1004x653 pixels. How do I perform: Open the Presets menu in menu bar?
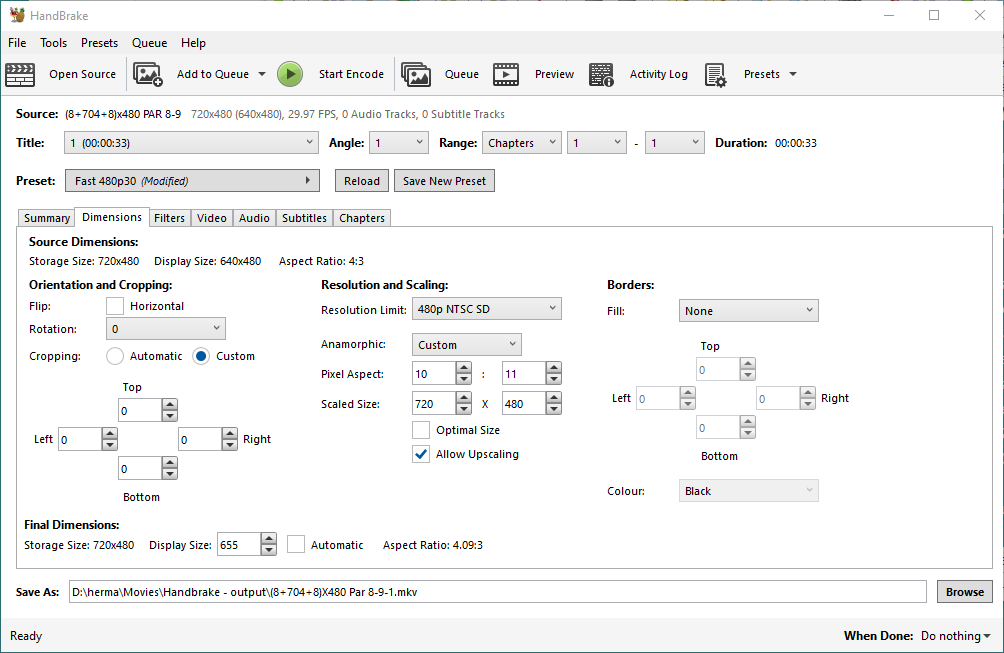(x=99, y=43)
